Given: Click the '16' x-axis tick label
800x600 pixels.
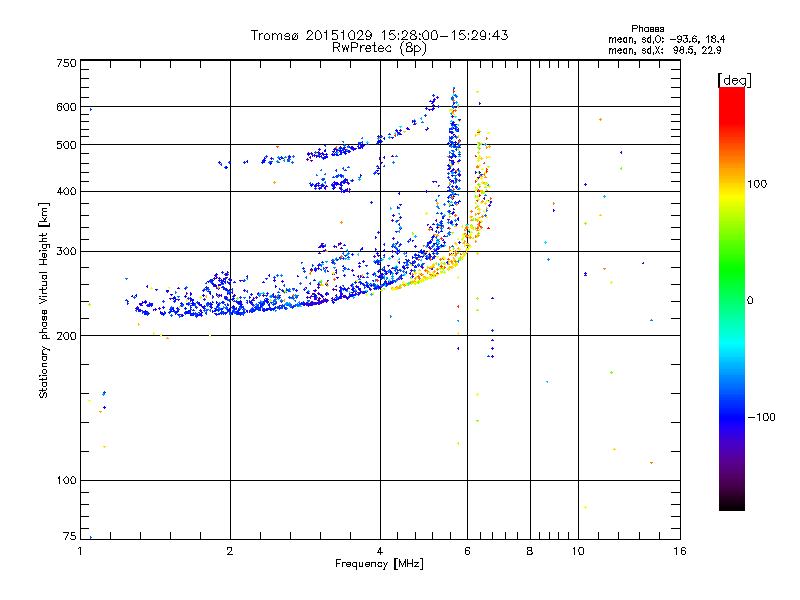Looking at the screenshot, I should (x=680, y=551).
